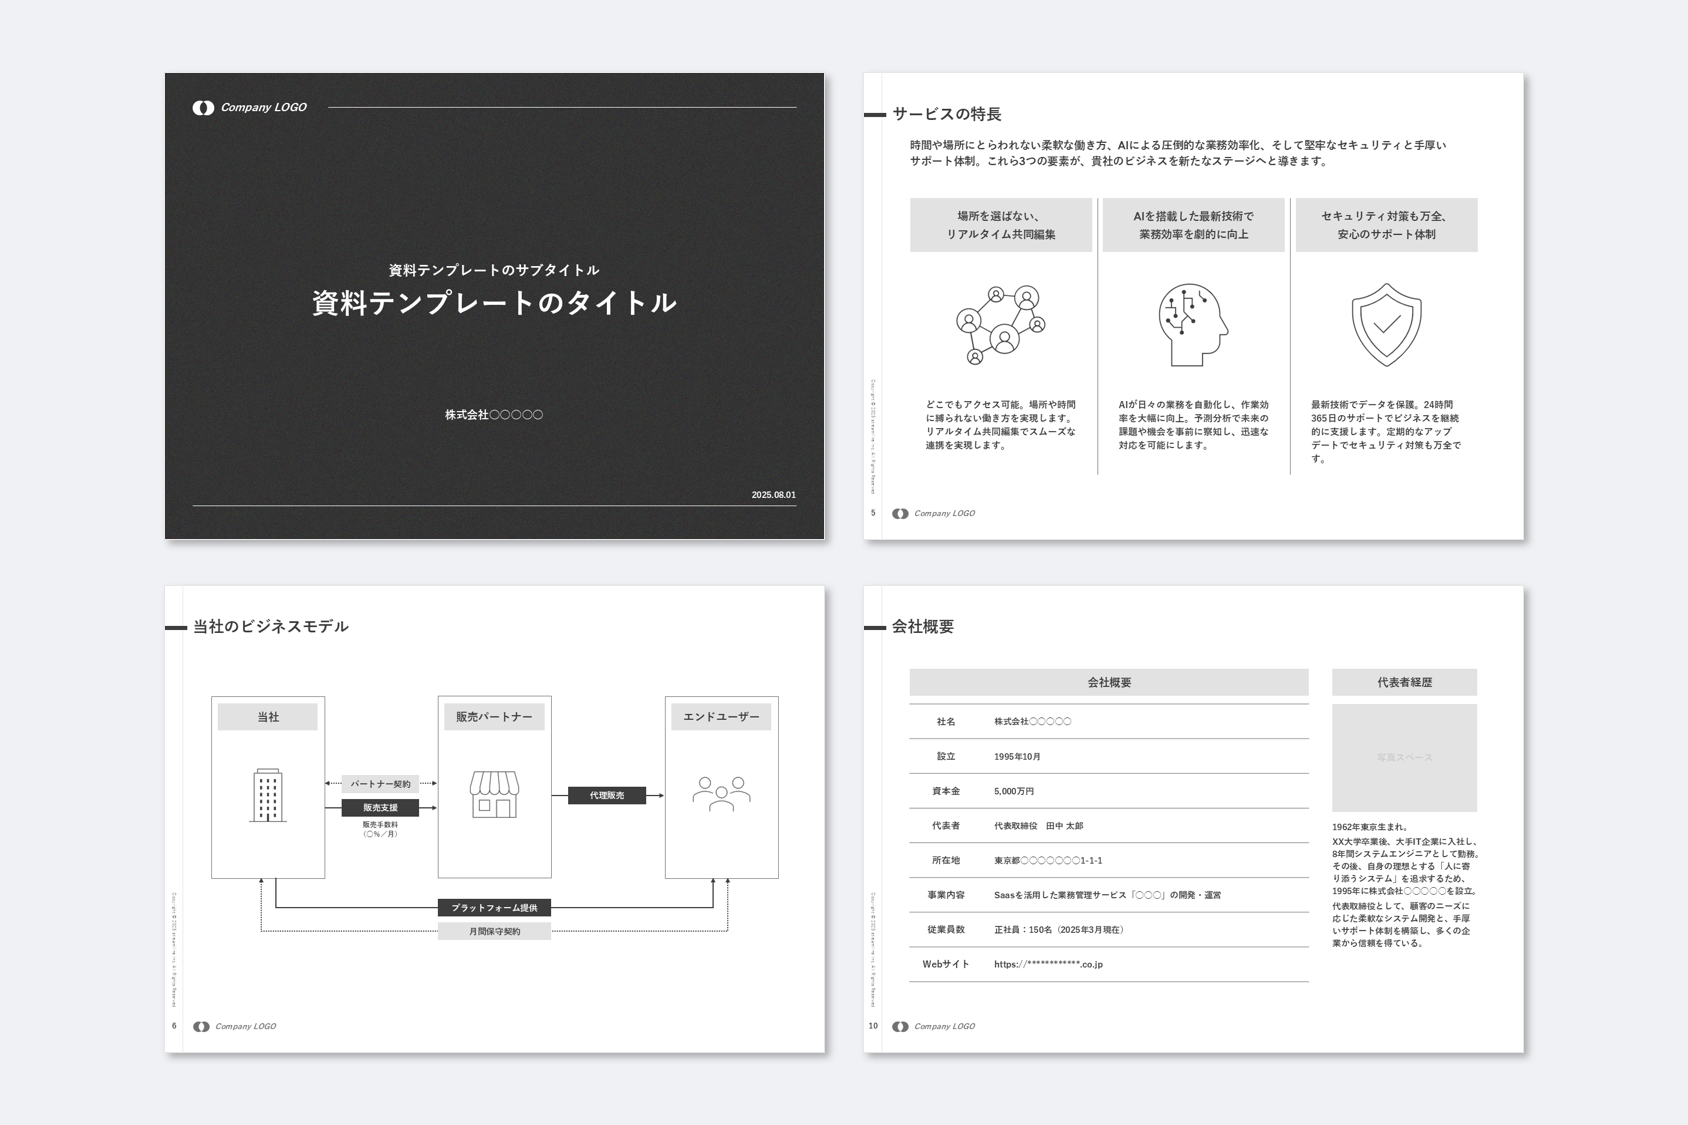
Task: Click the storefront icon under 販売パートナー
Action: [x=494, y=795]
